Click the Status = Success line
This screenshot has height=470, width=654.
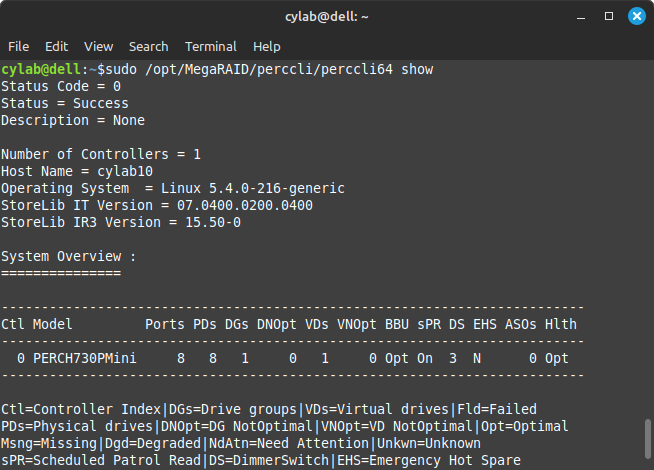point(65,103)
